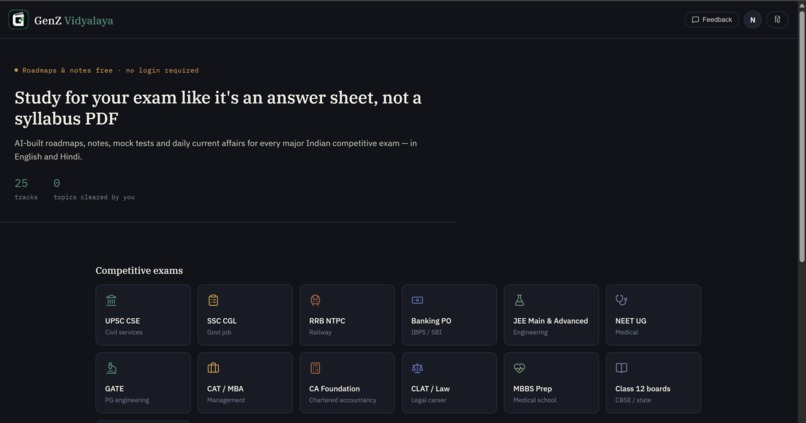Open the SSC CGL clipboard icon card
806x423 pixels.
pyautogui.click(x=245, y=315)
